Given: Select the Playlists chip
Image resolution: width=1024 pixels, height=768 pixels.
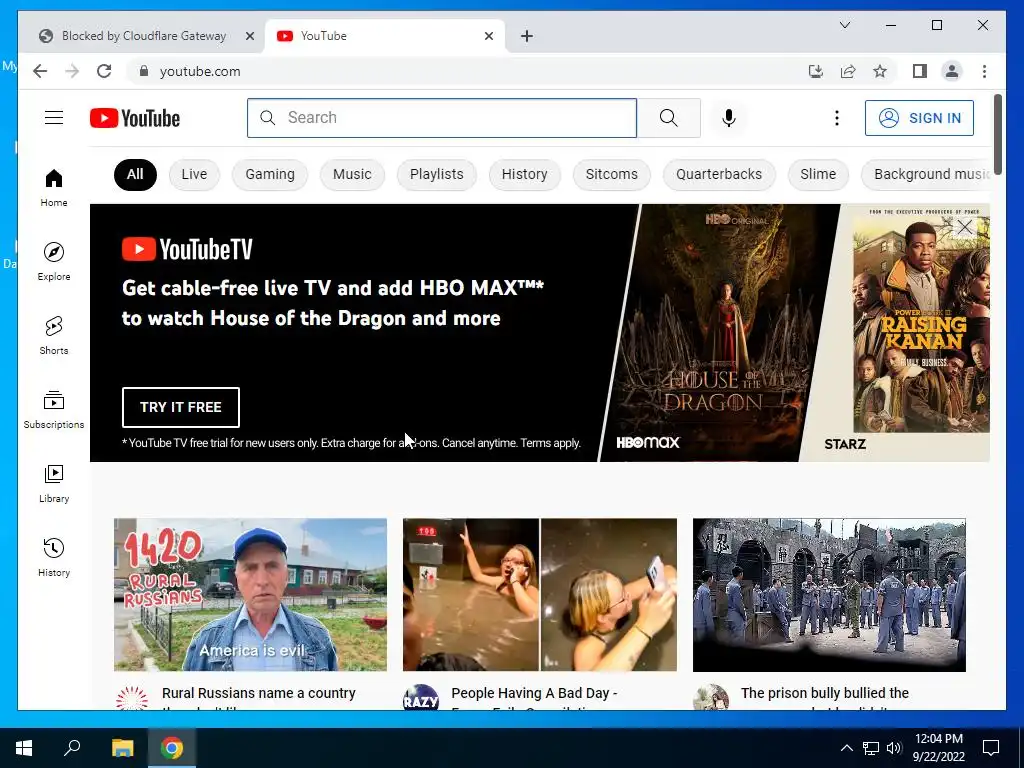Looking at the screenshot, I should point(436,174).
